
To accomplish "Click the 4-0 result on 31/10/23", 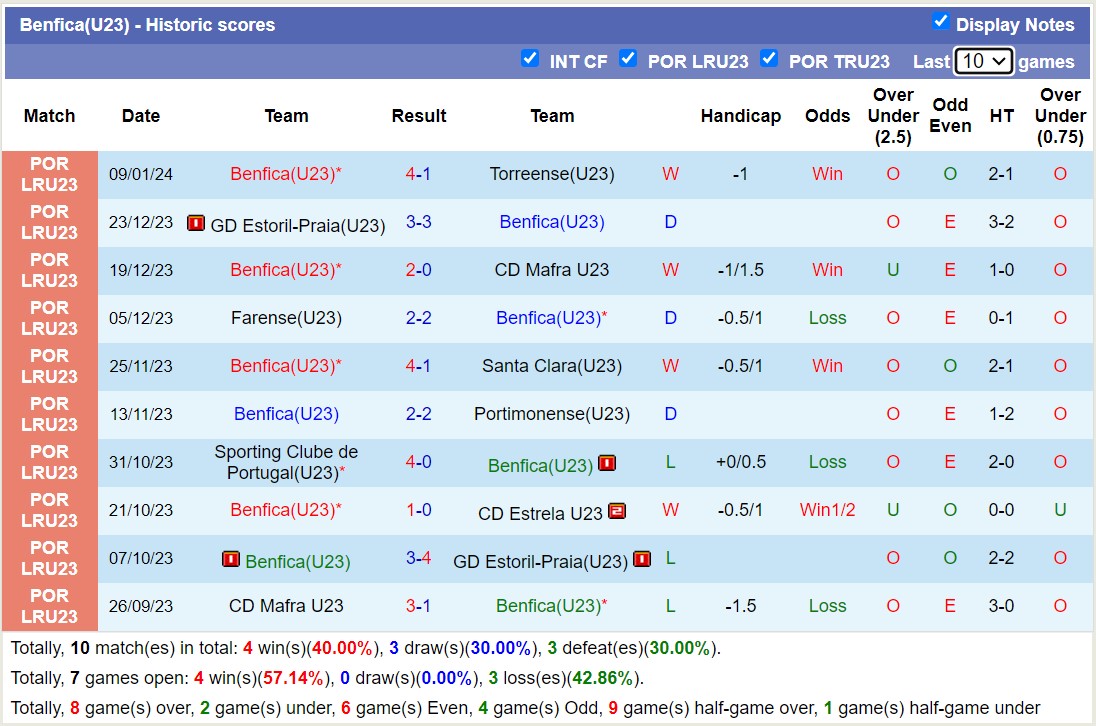I will 418,462.
